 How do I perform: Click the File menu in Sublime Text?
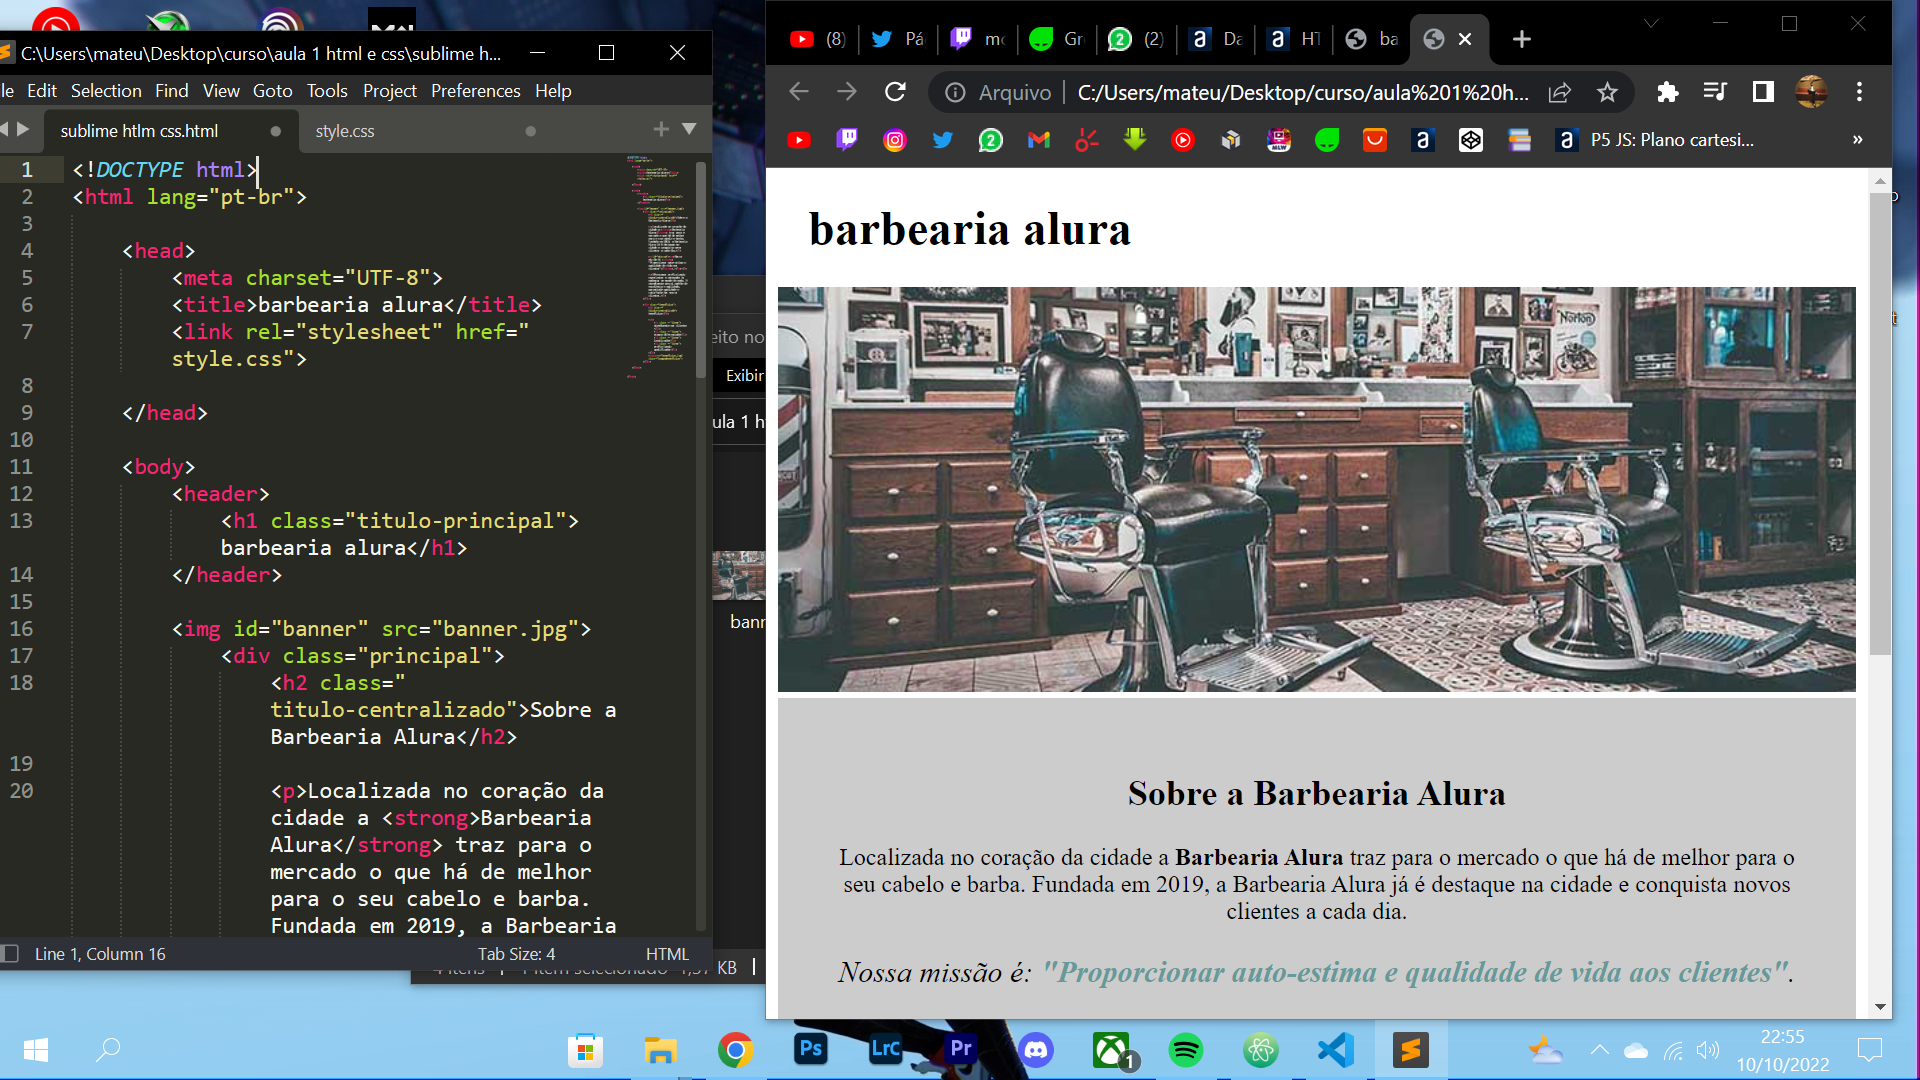9,90
